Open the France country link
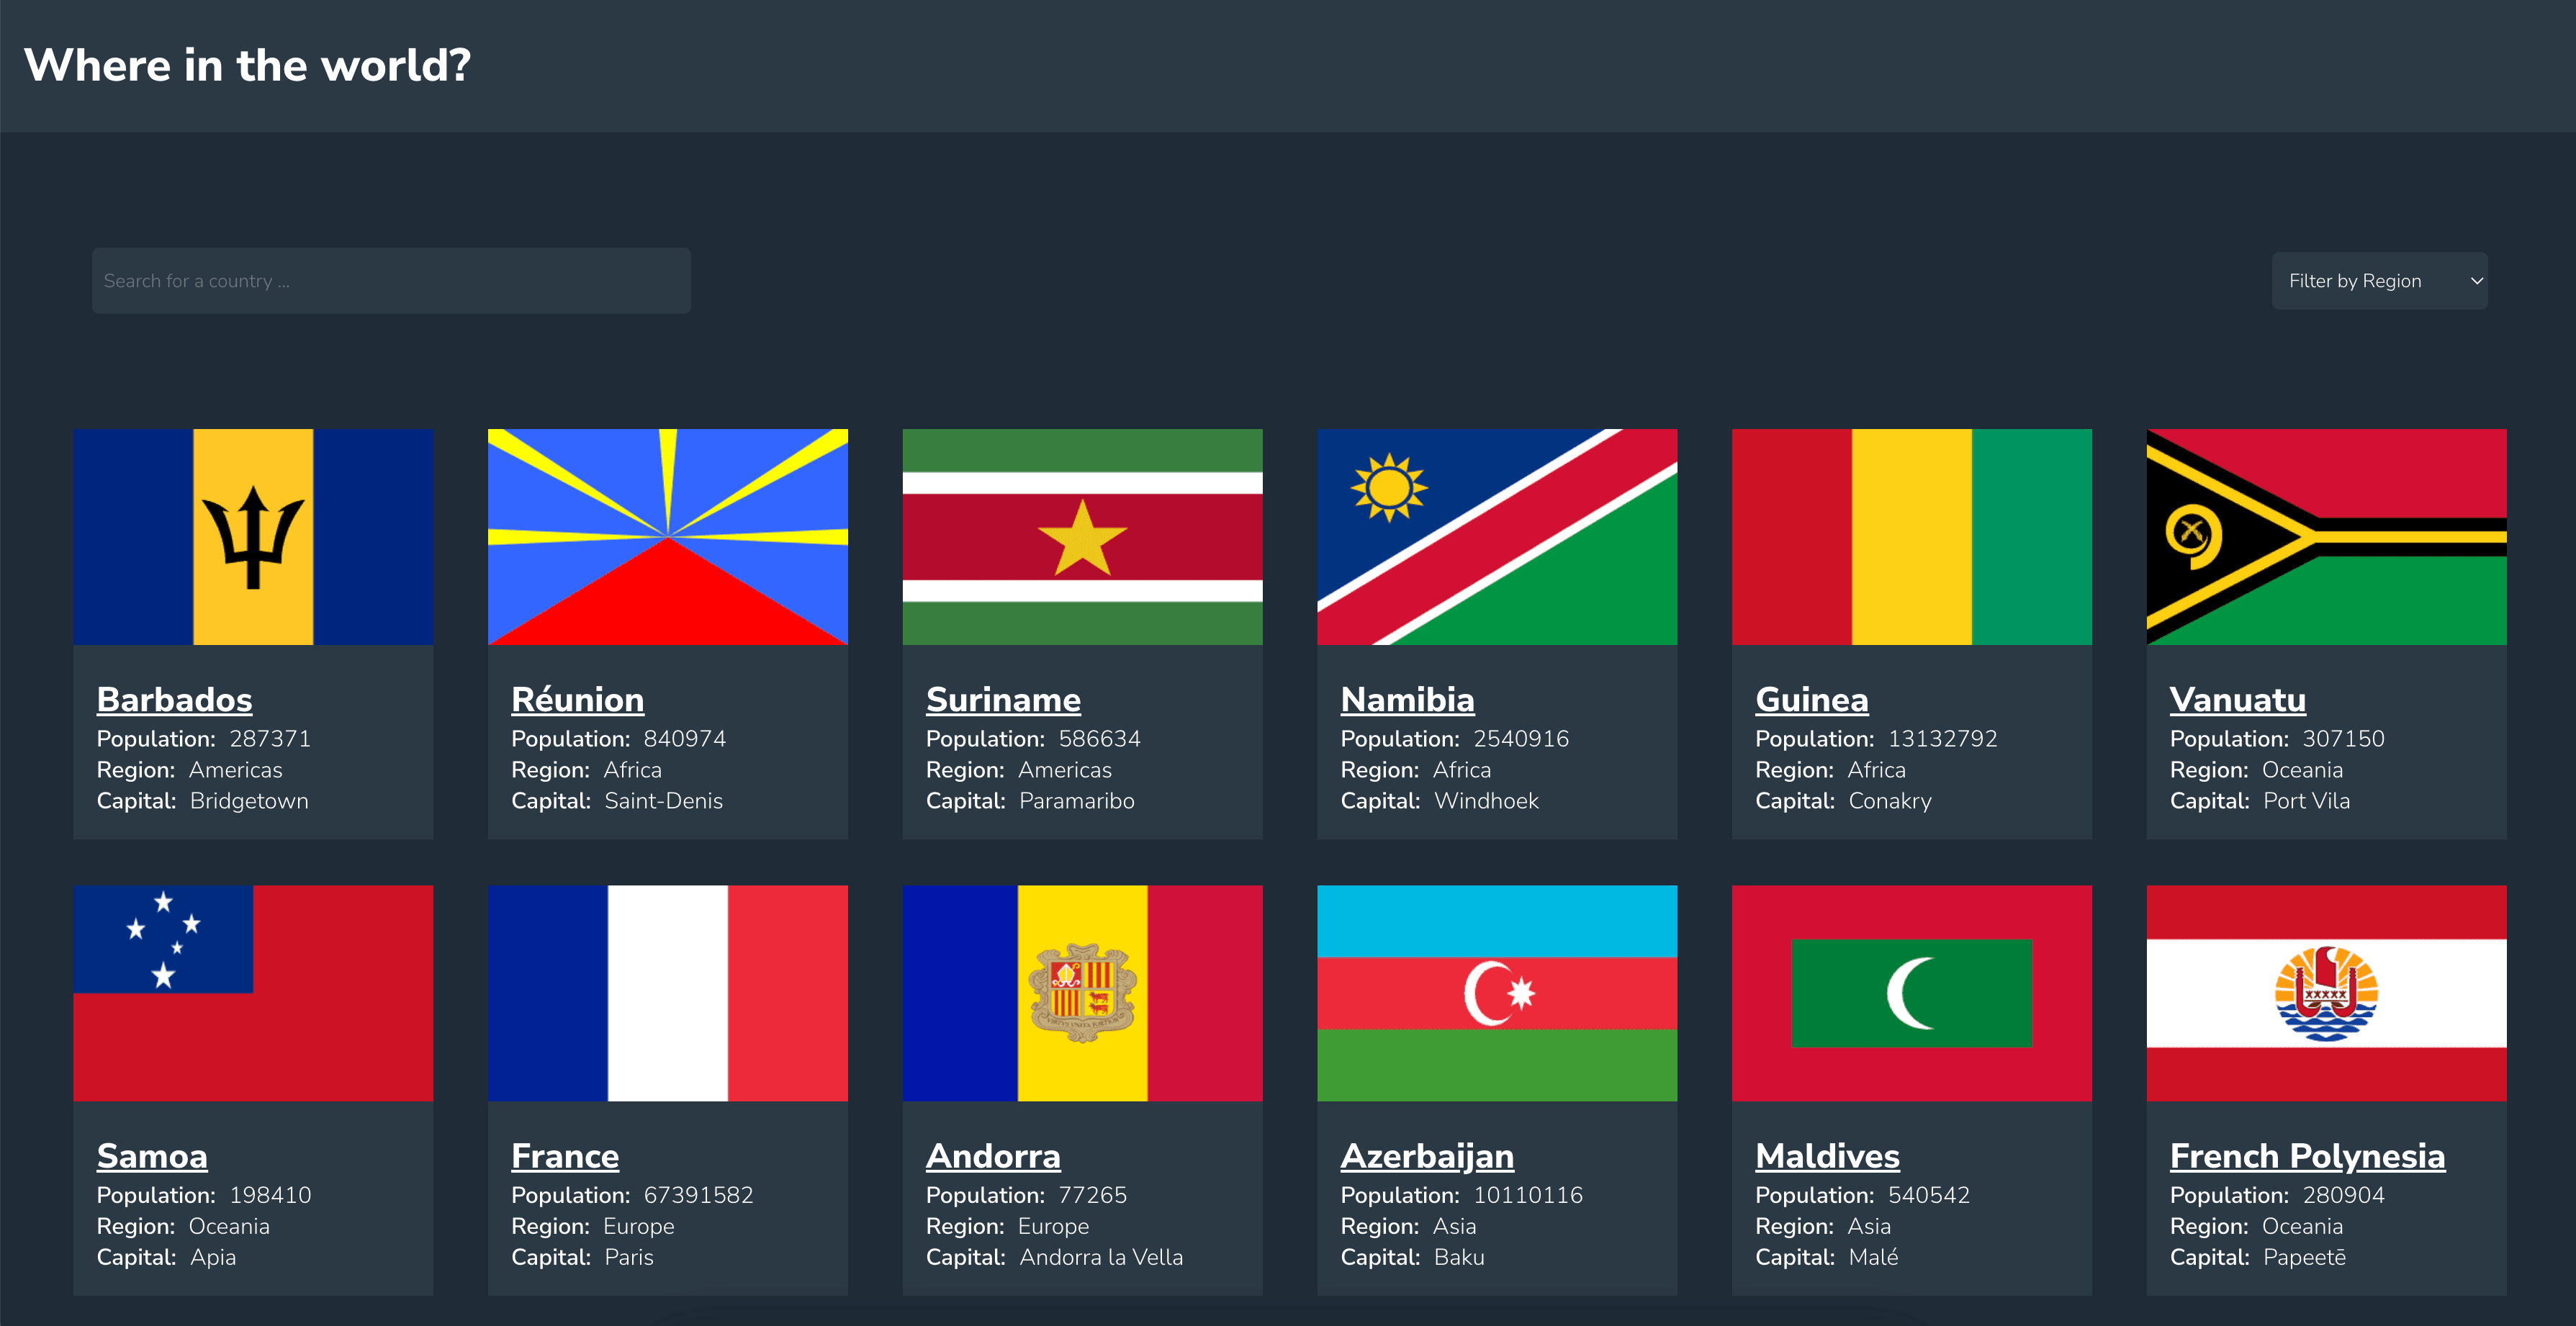The height and width of the screenshot is (1326, 2576). [x=565, y=1155]
